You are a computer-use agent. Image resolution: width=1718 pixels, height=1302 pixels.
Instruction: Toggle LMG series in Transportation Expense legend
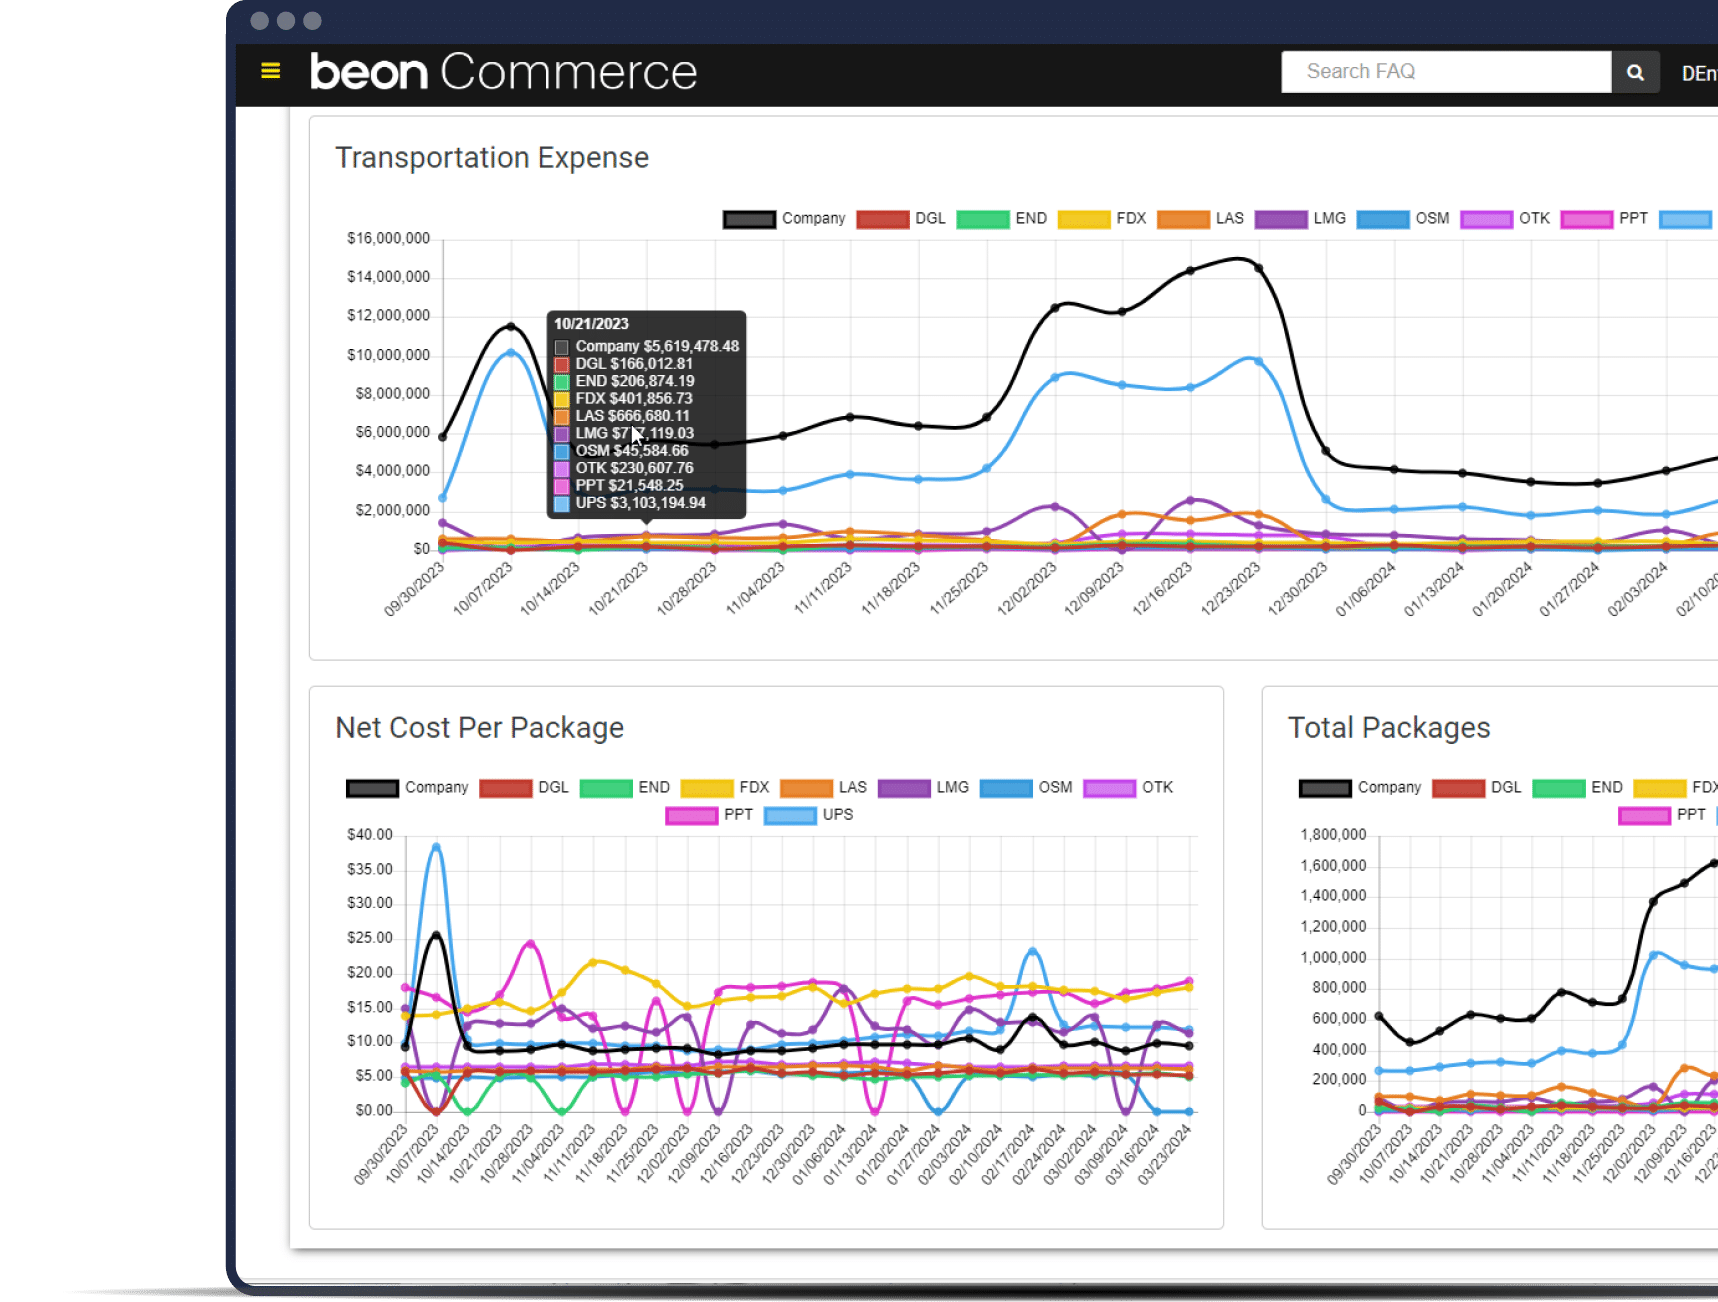[1300, 219]
